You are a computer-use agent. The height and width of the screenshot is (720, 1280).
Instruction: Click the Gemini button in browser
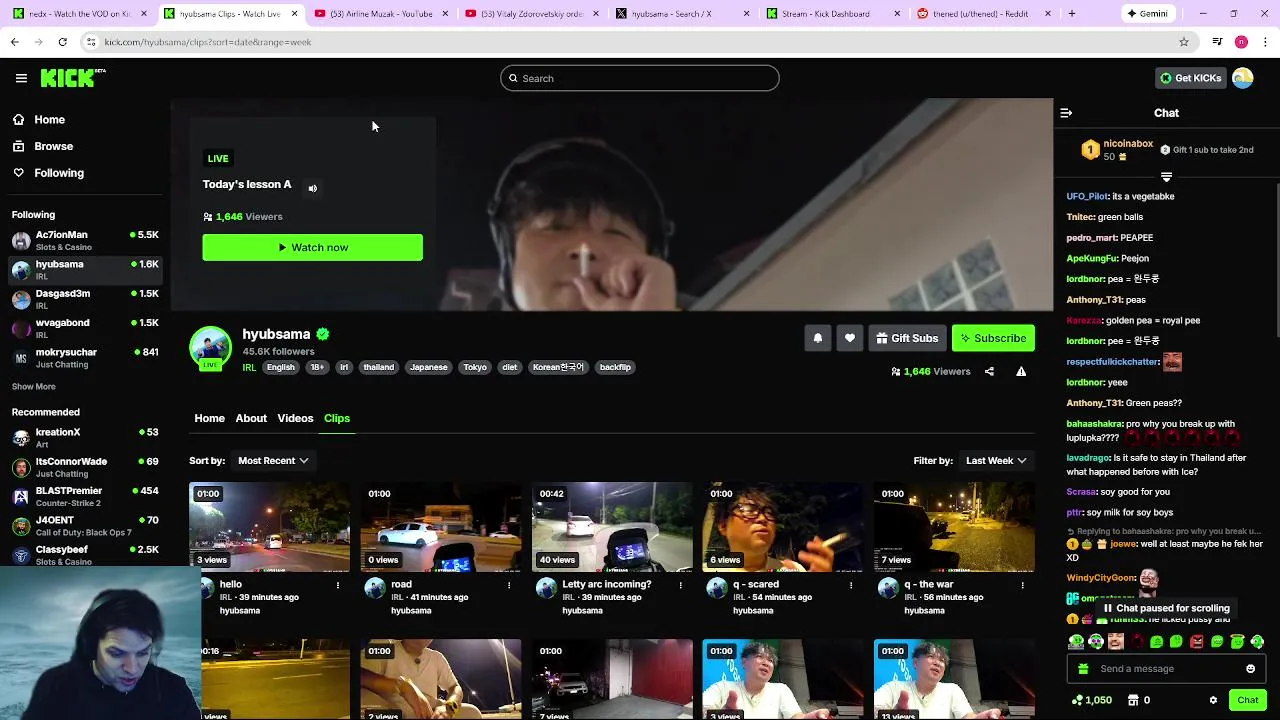coord(1147,14)
